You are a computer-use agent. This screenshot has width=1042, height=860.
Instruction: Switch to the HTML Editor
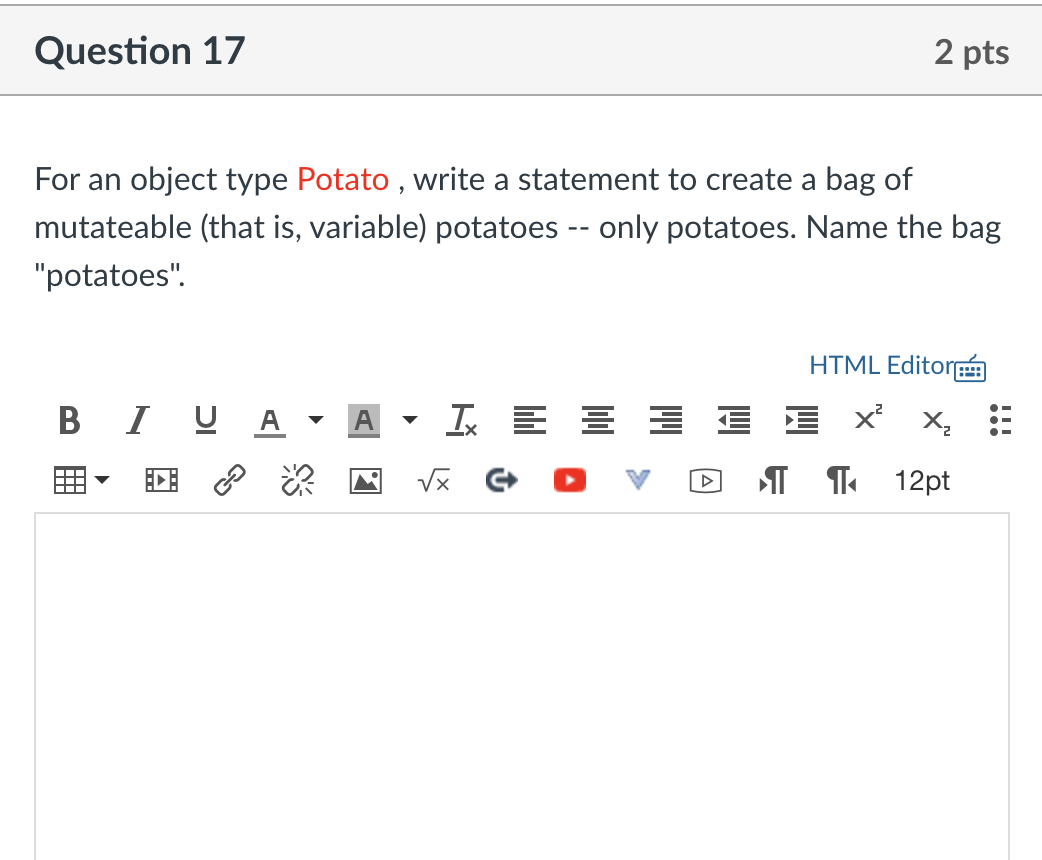pos(882,366)
